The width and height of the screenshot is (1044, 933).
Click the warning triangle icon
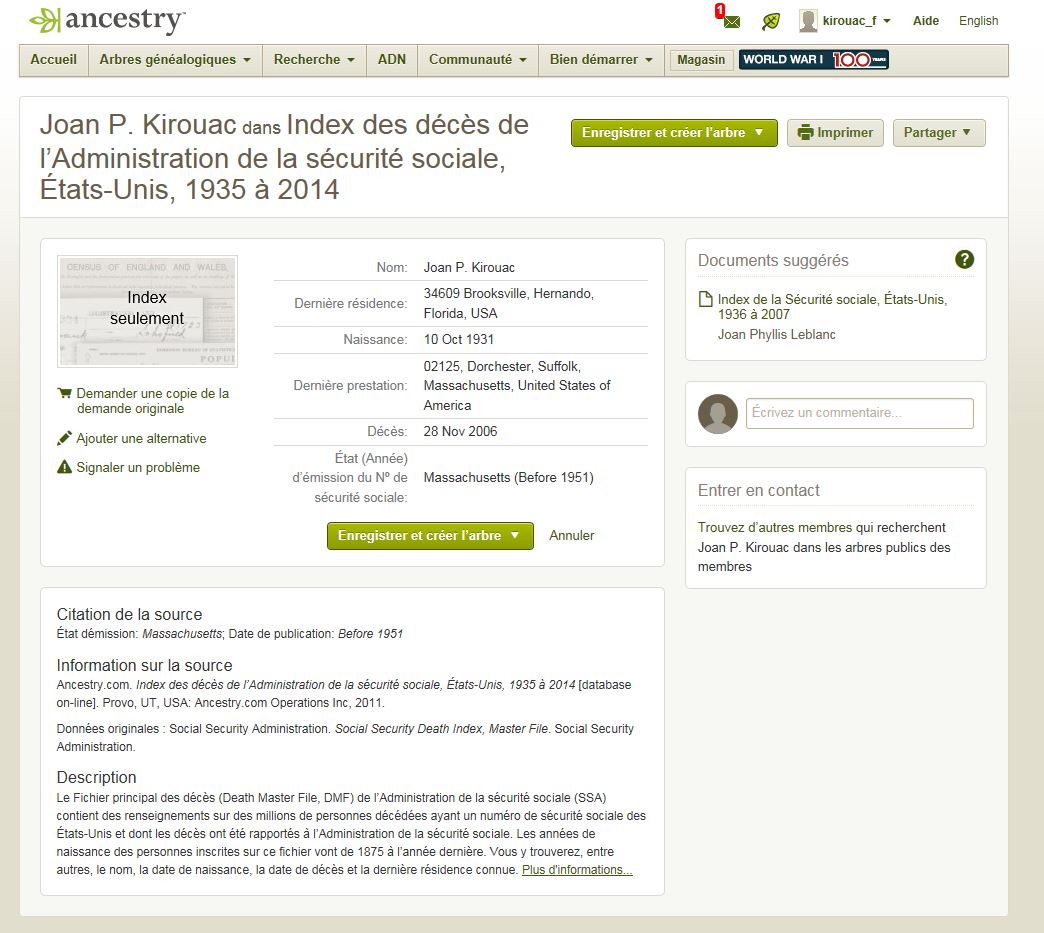(64, 467)
